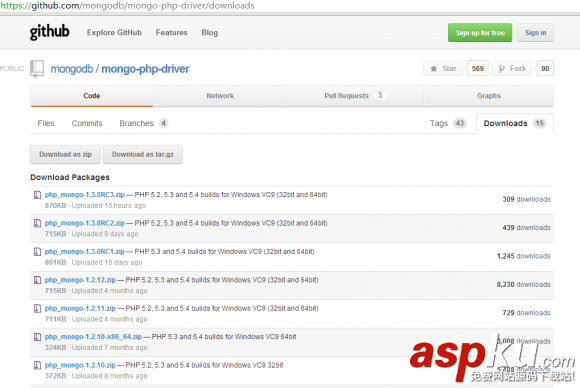The image size is (580, 388).
Task: Fork the mongo-php-driver repository
Action: coord(512,68)
